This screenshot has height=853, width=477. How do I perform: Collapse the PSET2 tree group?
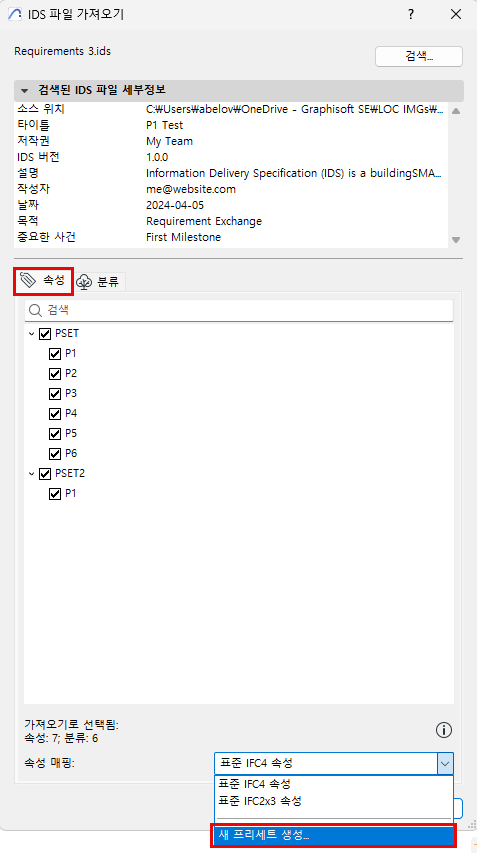coord(32,474)
